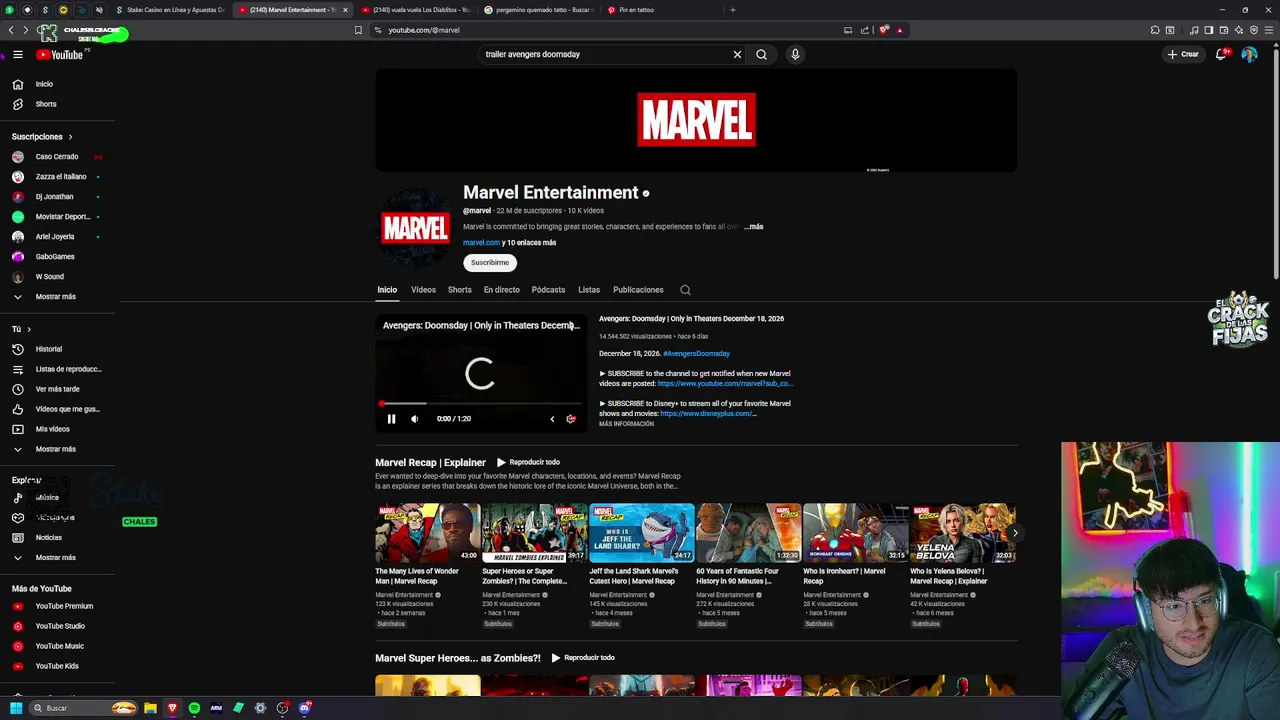The width and height of the screenshot is (1280, 720).
Task: Expand the Suscripciones section
Action: click(42, 137)
